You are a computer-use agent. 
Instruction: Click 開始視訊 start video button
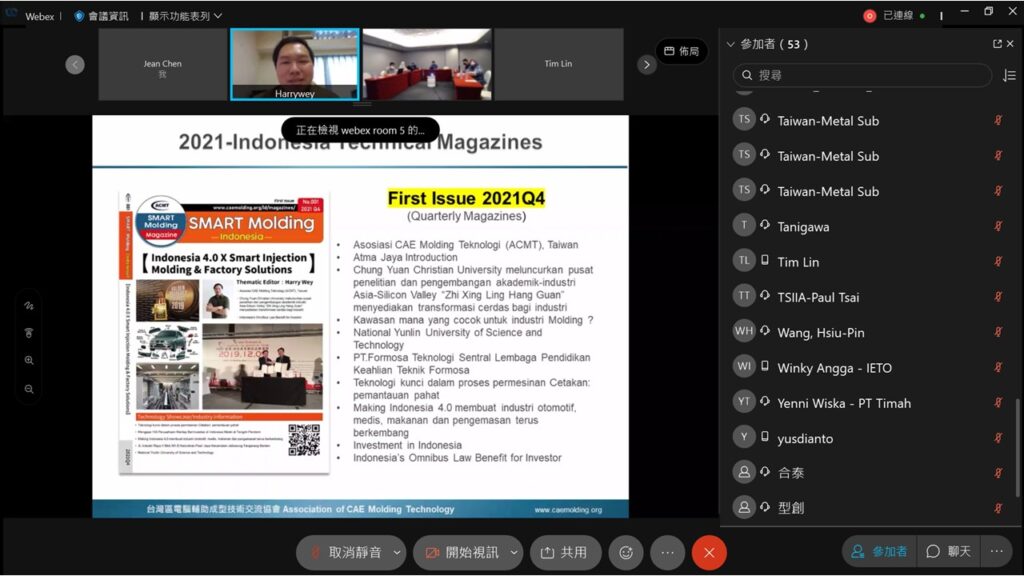[463, 552]
